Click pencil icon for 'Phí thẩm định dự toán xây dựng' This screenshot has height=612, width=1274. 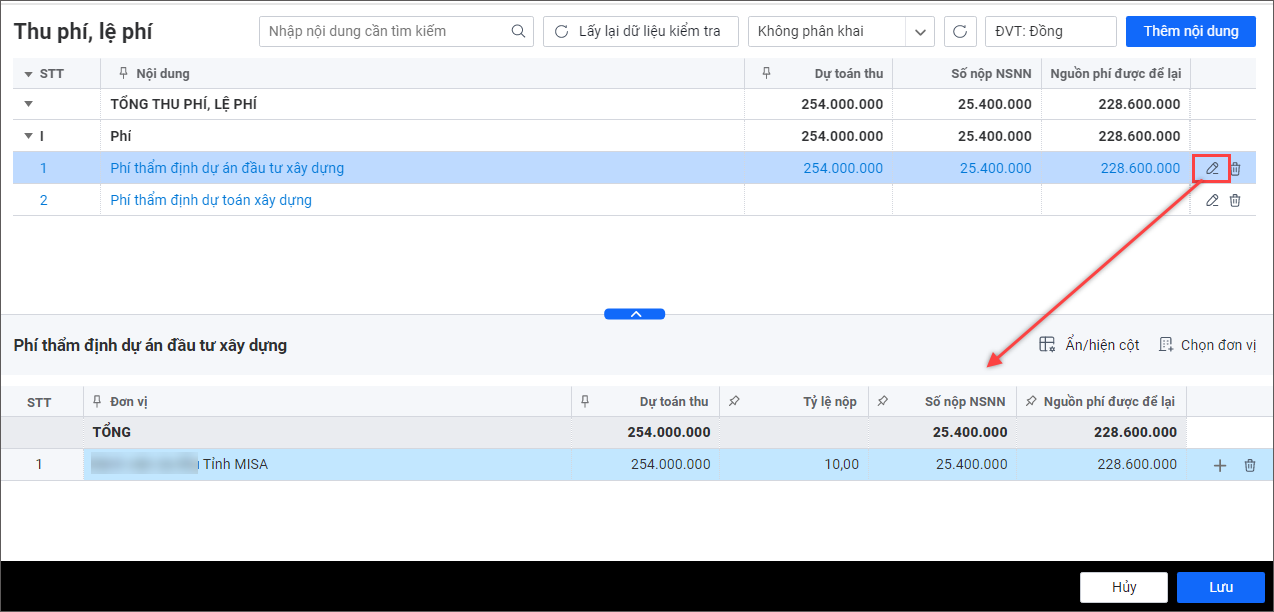[1212, 200]
